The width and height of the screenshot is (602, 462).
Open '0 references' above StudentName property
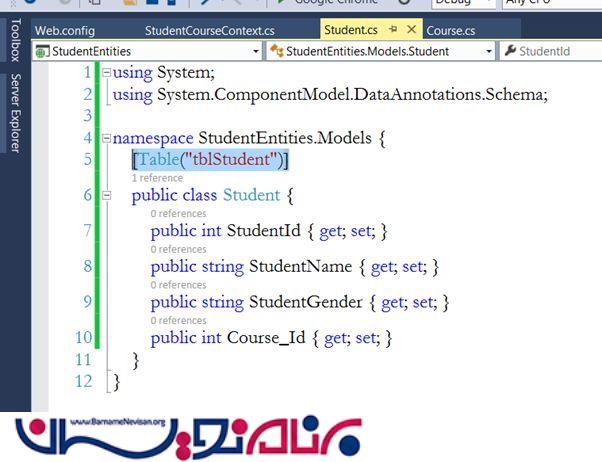point(178,249)
